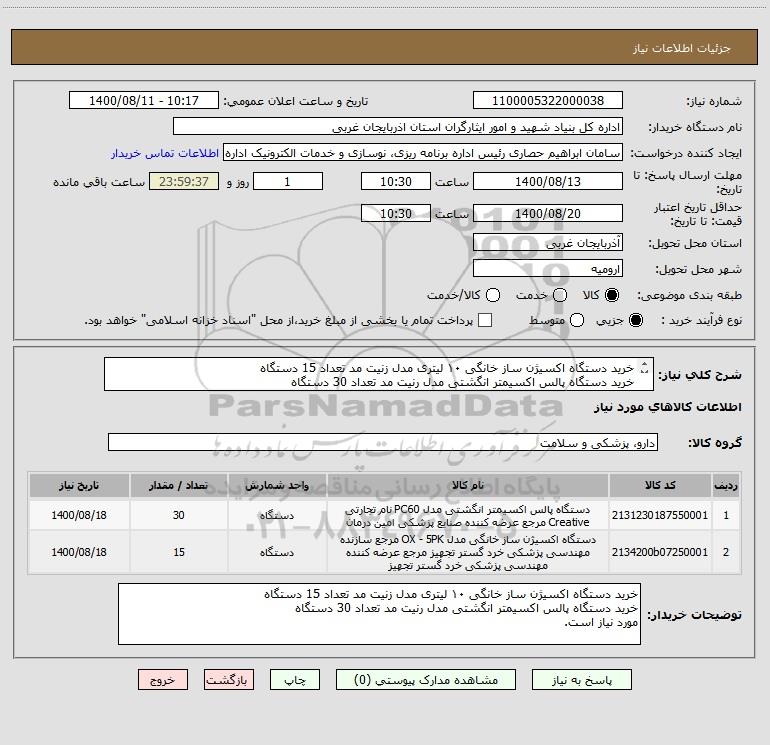Click the شماره نیاز field 1100005322000038
770x745 pixels.
[x=548, y=101]
